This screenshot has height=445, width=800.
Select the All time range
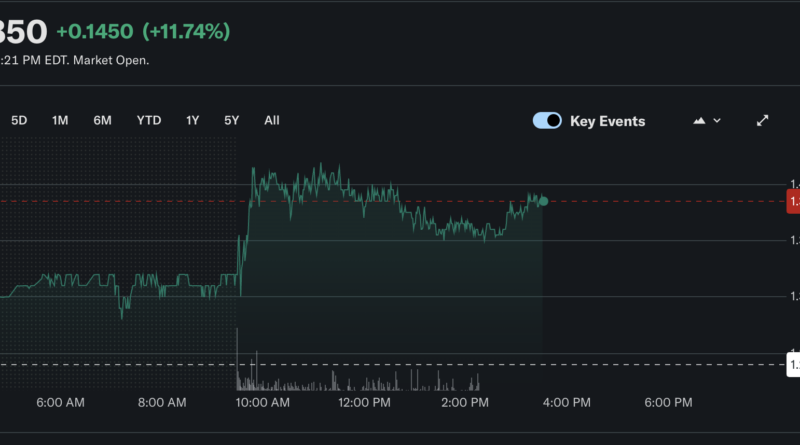272,120
